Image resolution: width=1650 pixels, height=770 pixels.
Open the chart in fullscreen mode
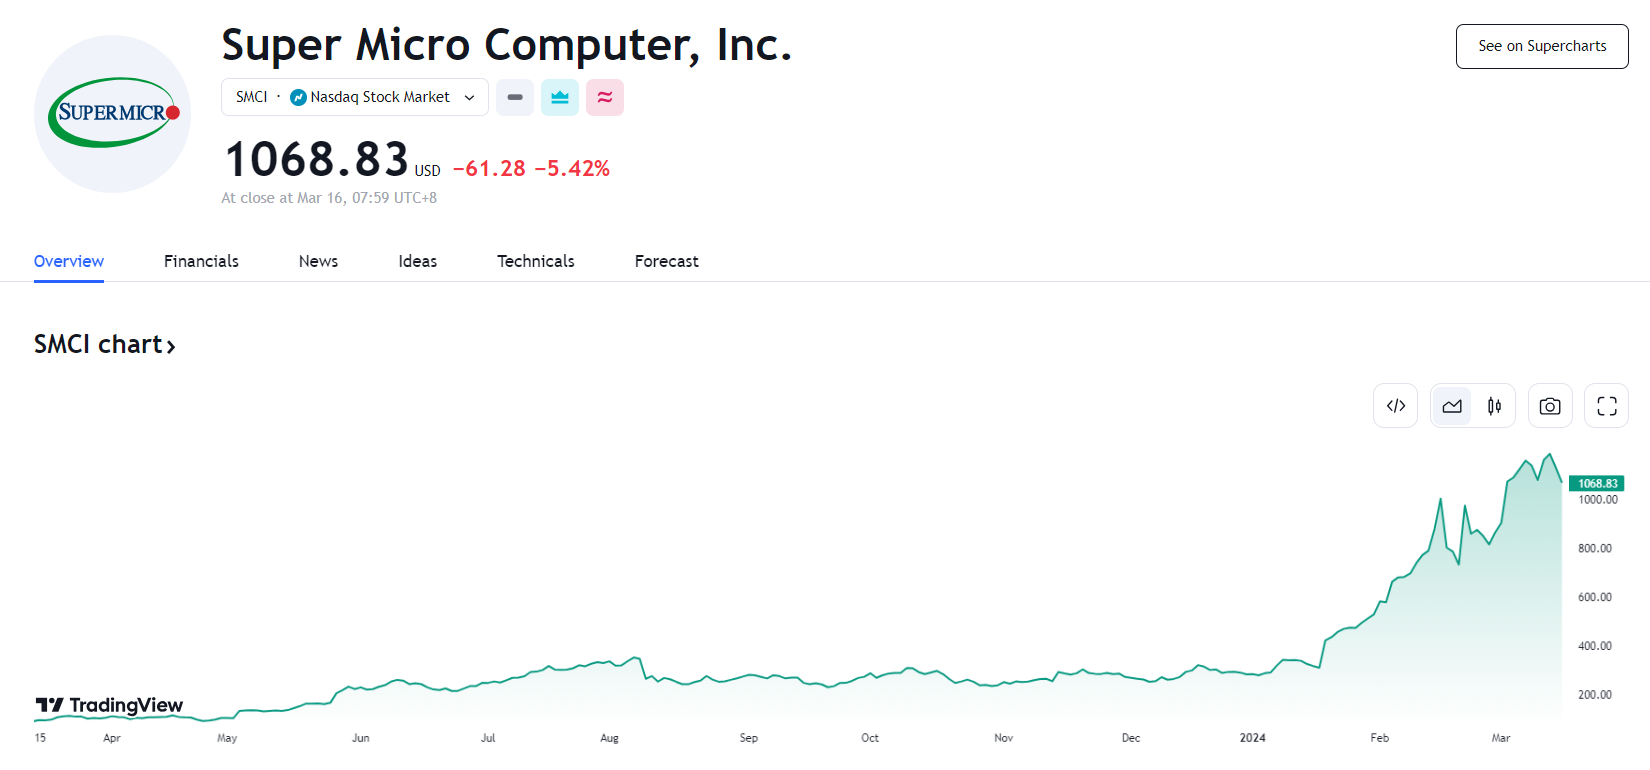point(1606,406)
